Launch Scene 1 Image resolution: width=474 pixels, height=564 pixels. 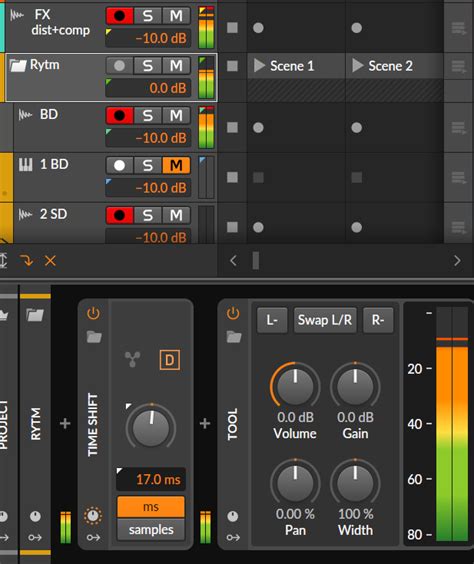(259, 66)
